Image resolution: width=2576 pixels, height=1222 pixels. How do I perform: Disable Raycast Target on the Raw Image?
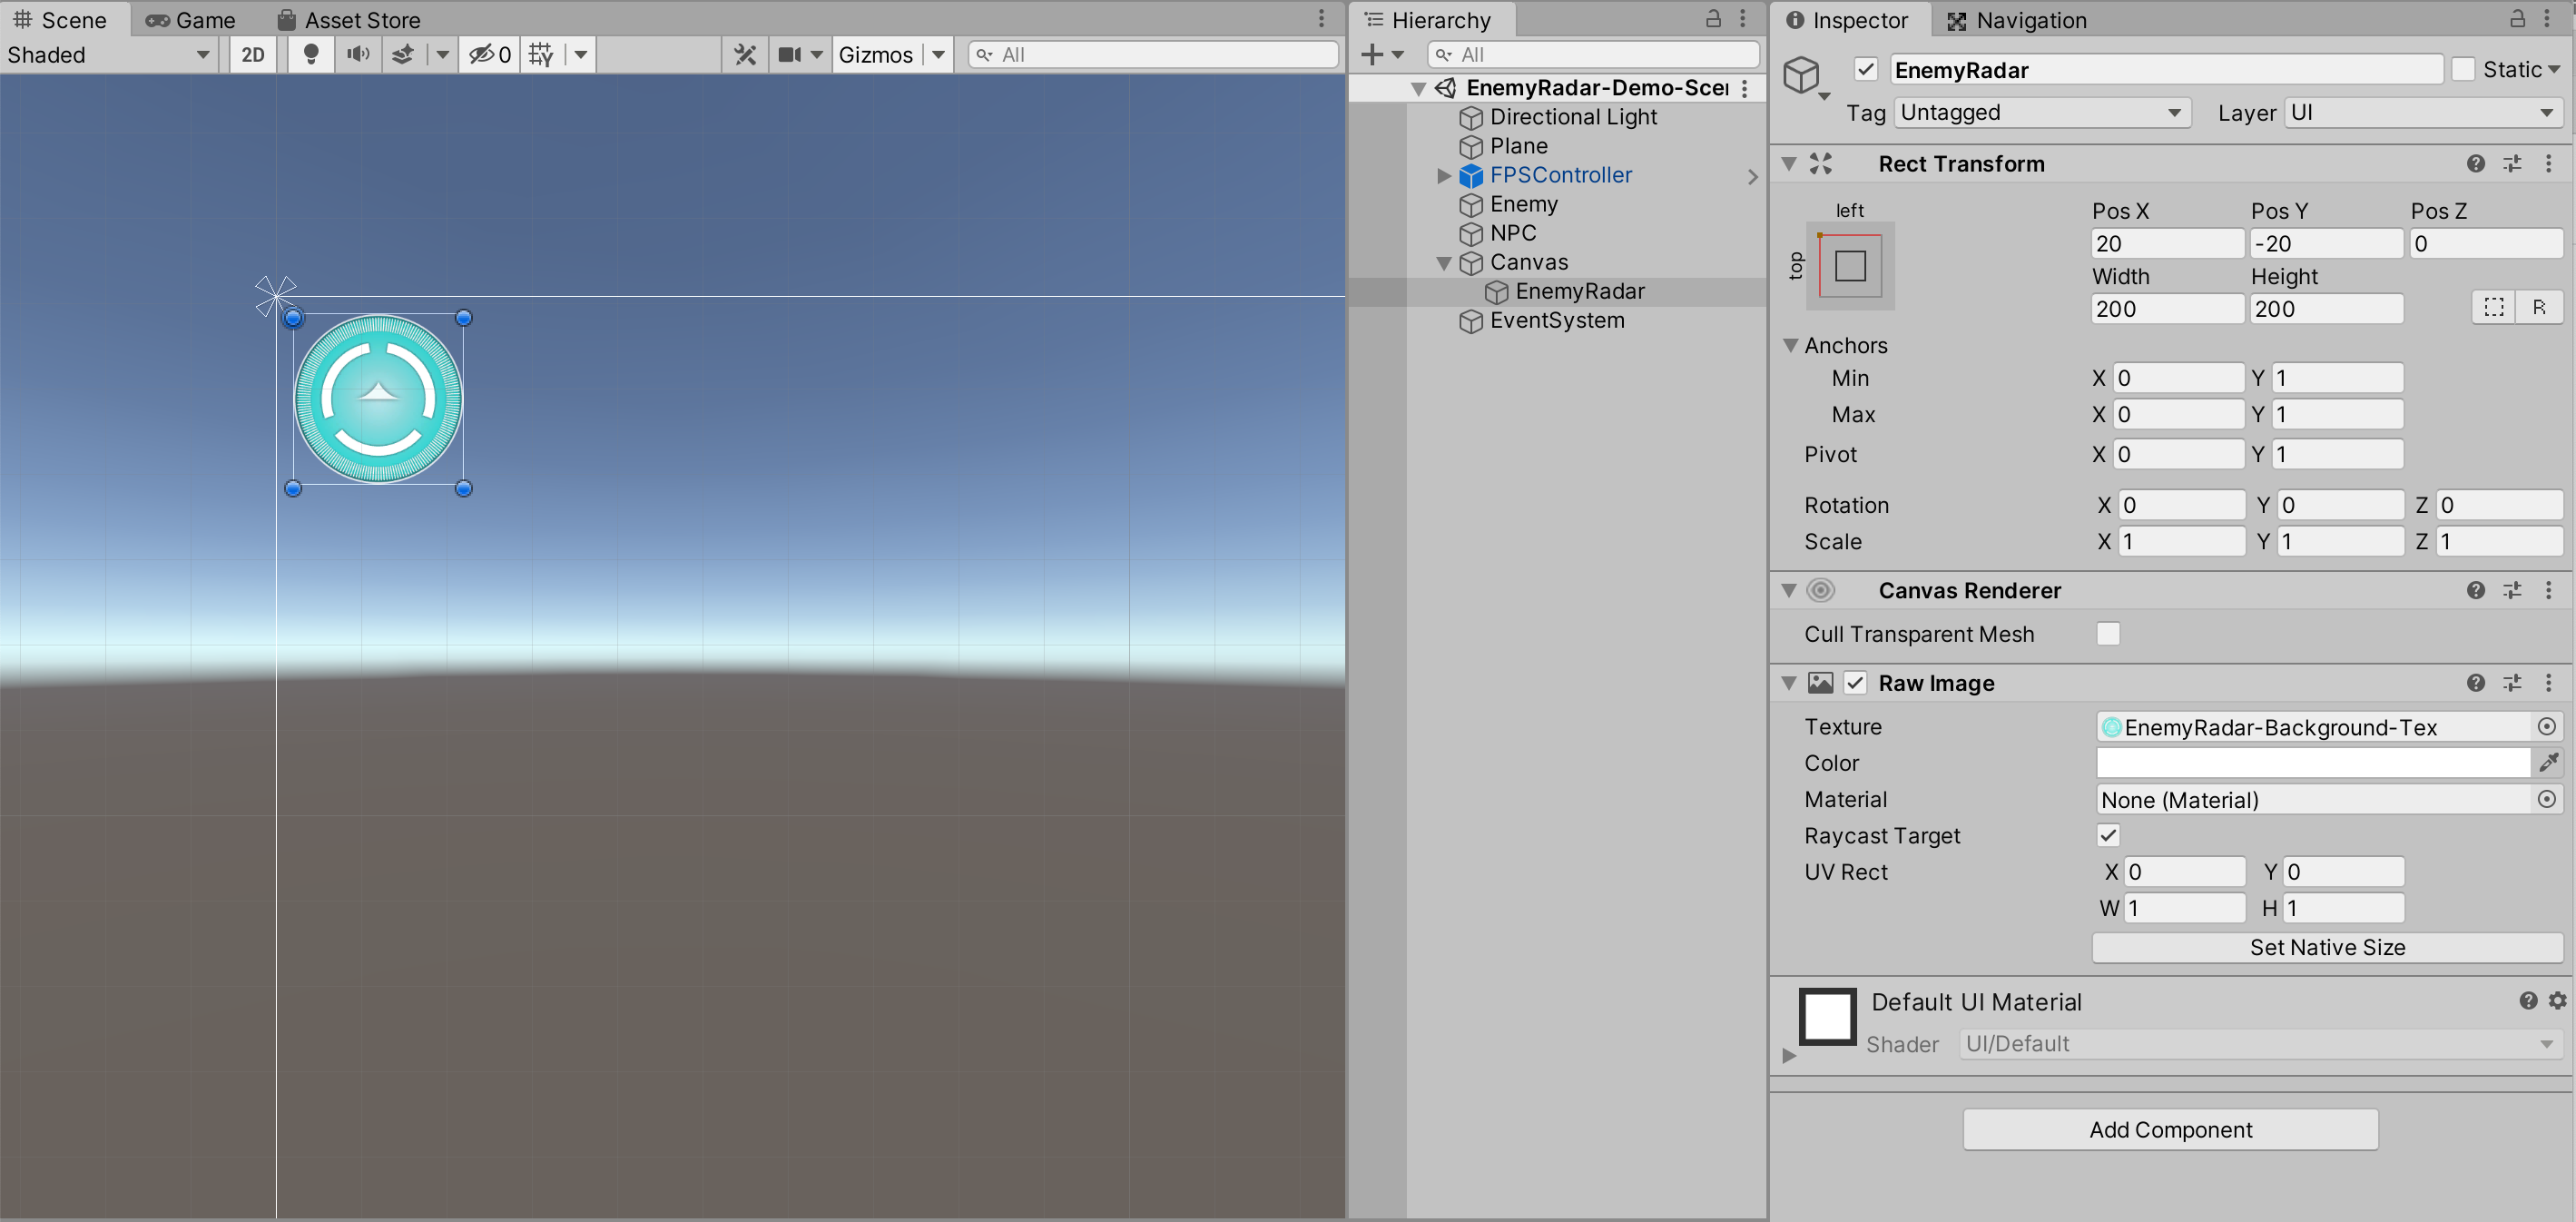click(2108, 835)
